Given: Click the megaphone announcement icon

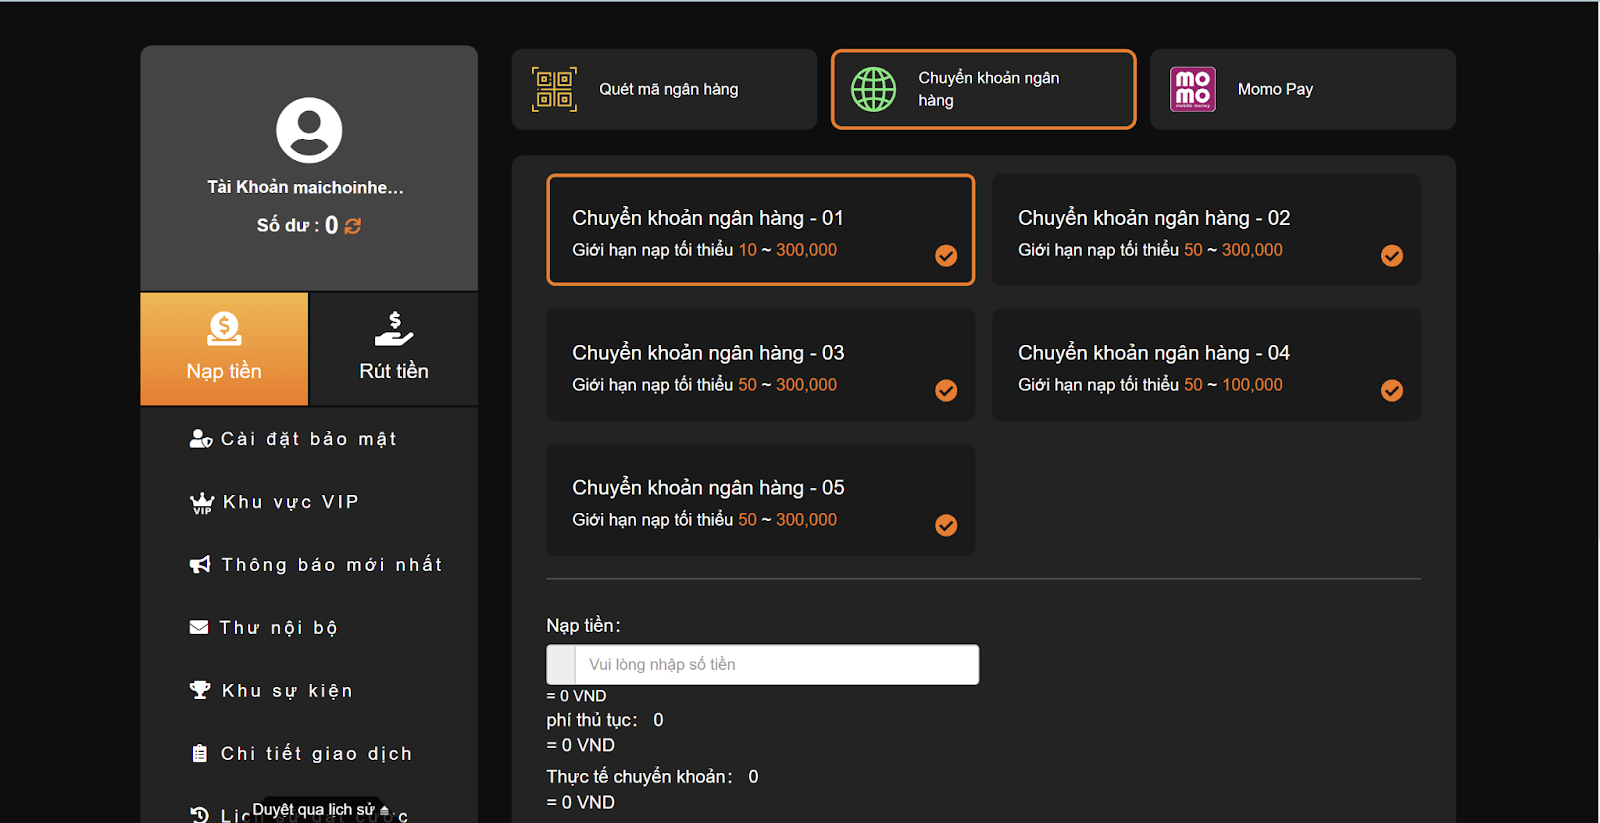Looking at the screenshot, I should coord(200,565).
